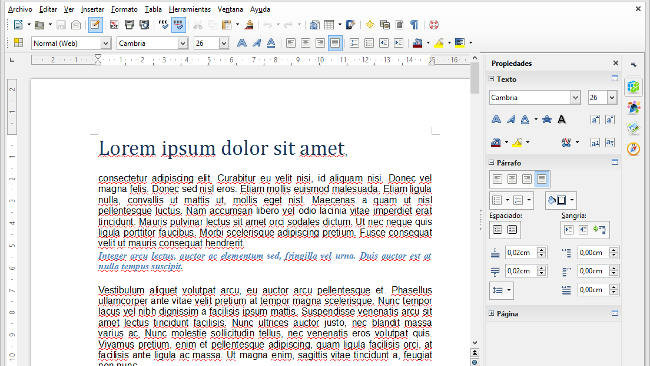Send the document by e-mail
Screen dimensions: 650x366
[76, 25]
